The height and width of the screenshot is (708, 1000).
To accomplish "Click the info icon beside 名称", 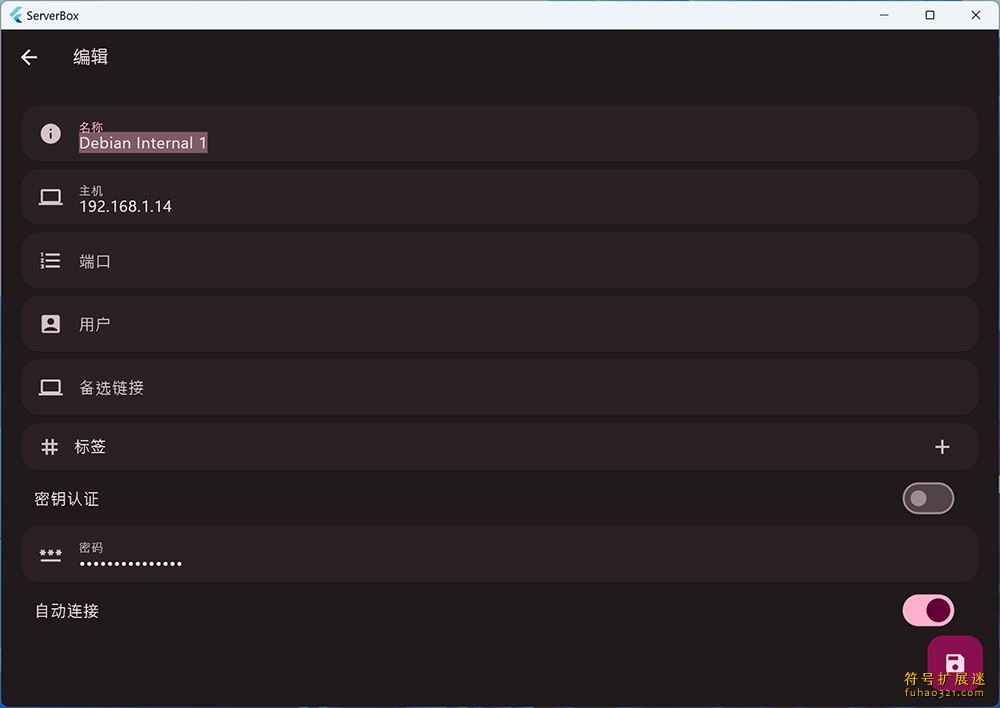I will pyautogui.click(x=50, y=133).
